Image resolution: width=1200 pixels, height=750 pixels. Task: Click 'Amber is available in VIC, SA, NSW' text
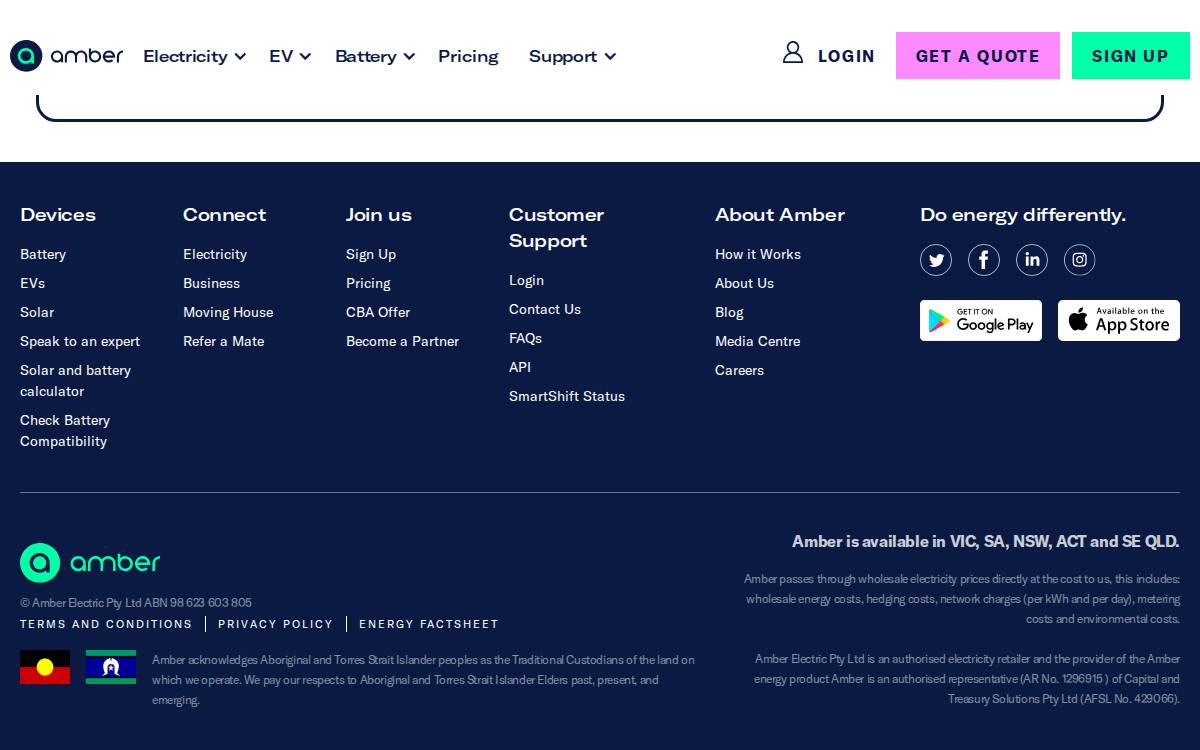986,541
